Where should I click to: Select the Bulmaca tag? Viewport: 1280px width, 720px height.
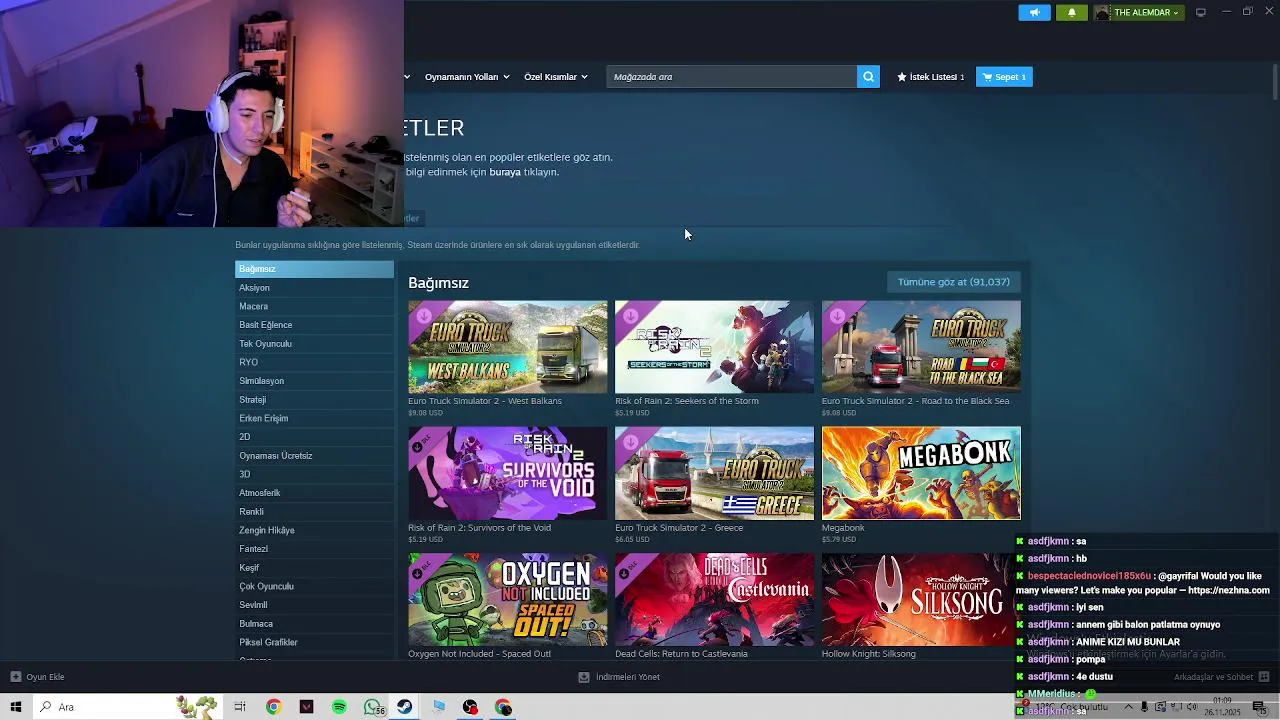click(314, 624)
